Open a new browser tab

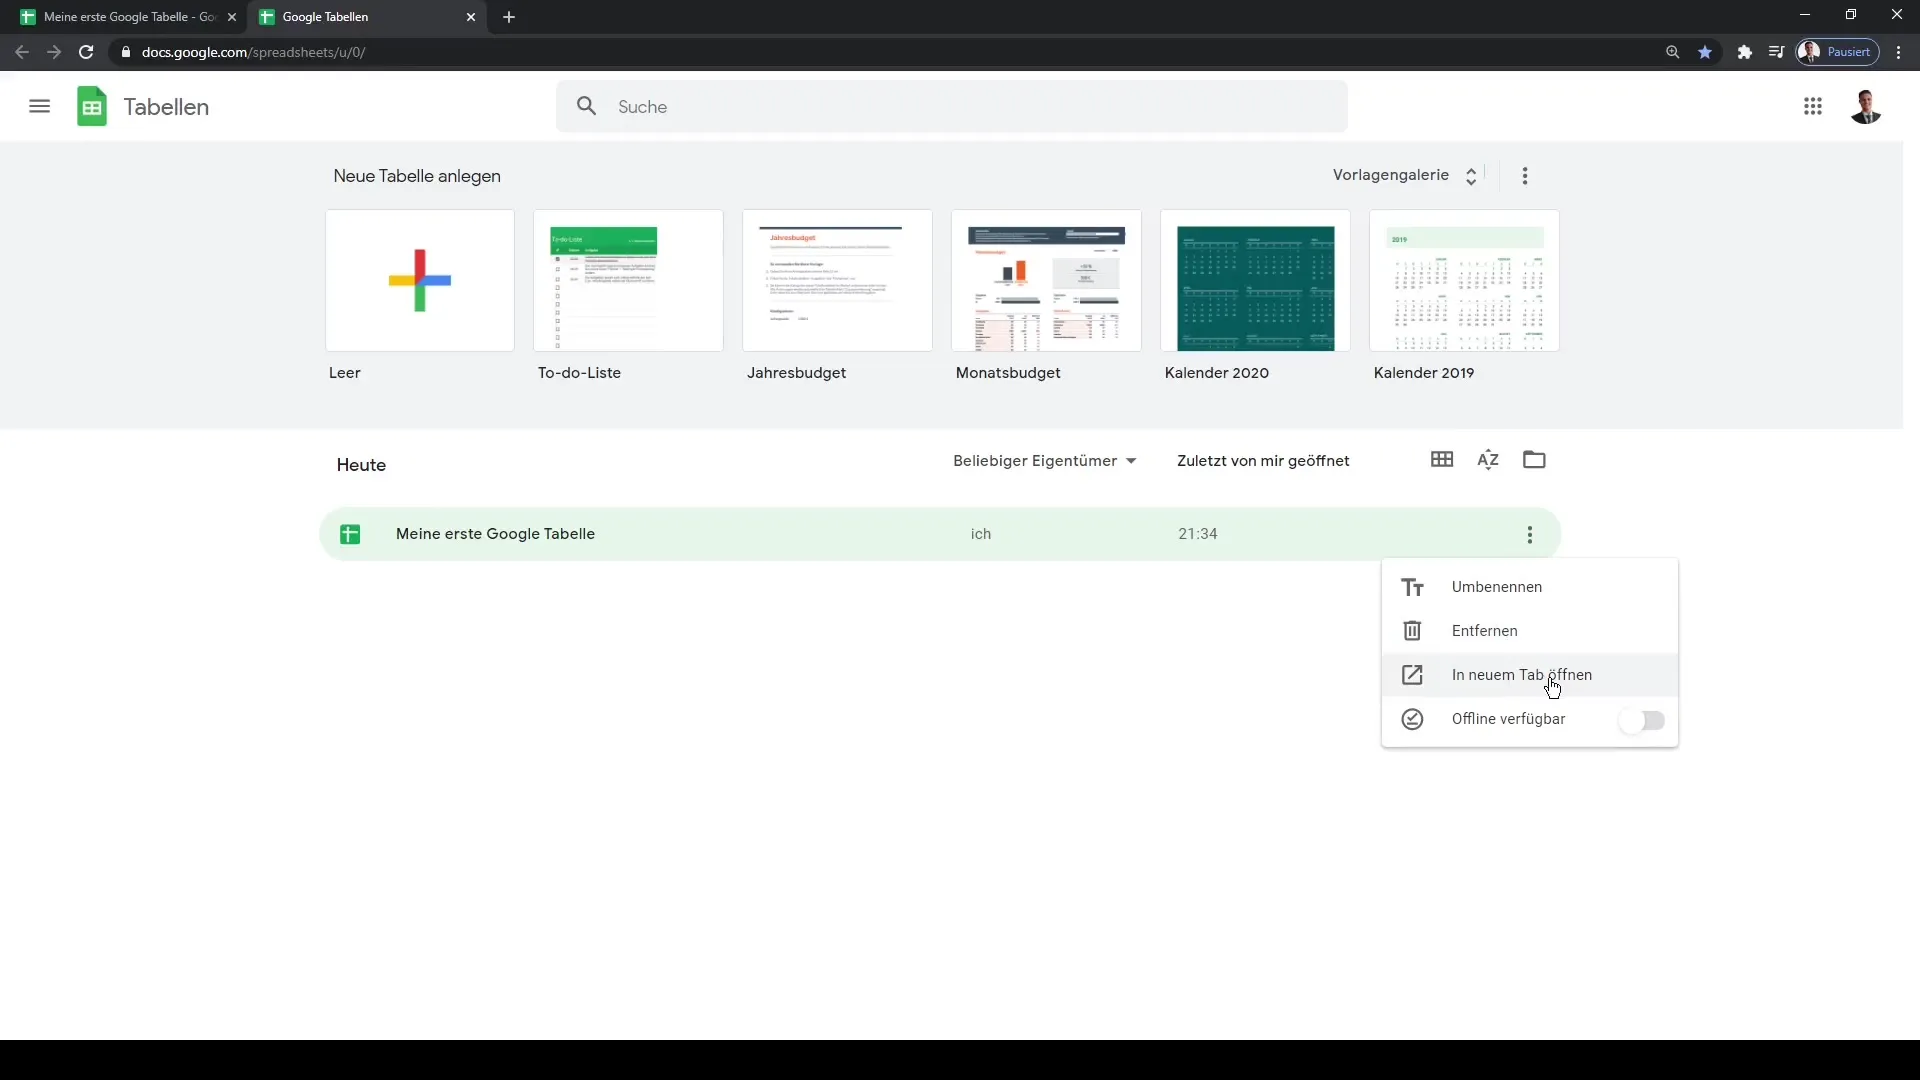coord(509,17)
